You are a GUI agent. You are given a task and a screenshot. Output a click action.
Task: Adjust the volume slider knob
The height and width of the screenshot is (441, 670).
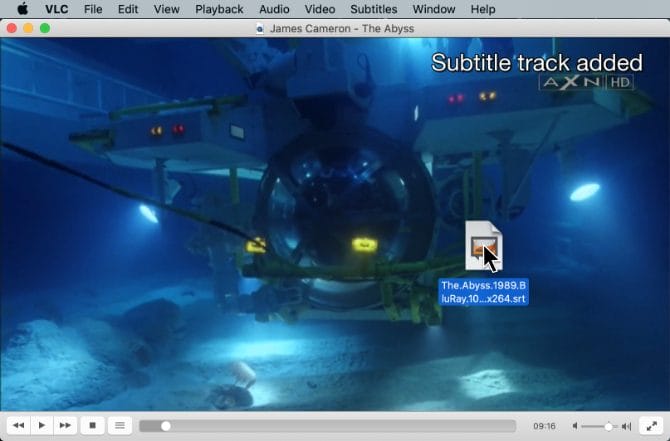point(608,426)
